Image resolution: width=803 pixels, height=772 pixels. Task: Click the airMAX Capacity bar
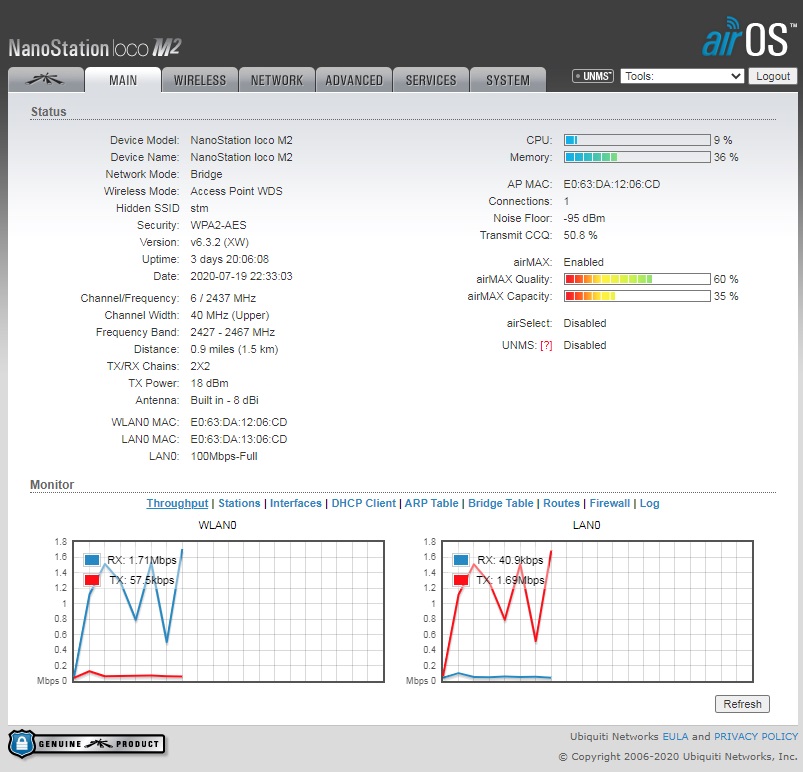click(x=637, y=296)
